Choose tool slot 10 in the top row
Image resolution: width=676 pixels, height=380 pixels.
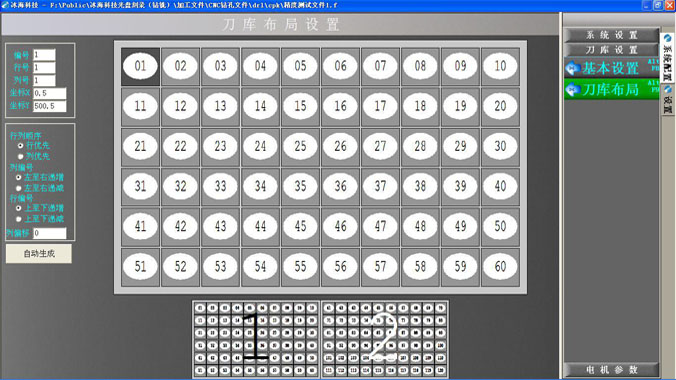point(500,66)
